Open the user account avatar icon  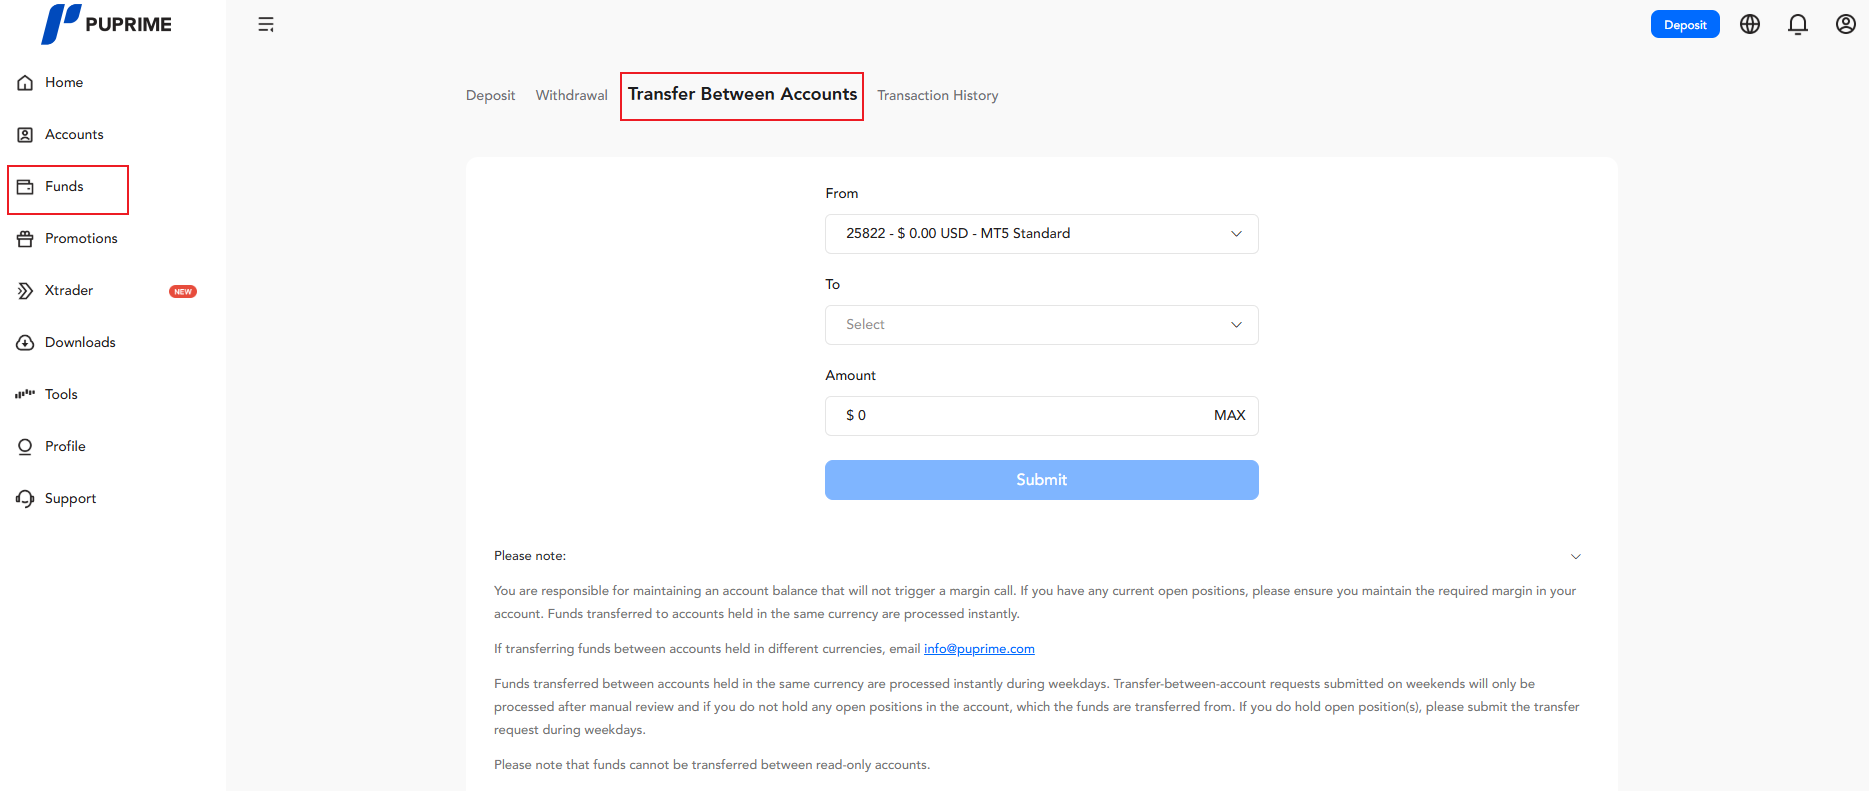(x=1846, y=25)
